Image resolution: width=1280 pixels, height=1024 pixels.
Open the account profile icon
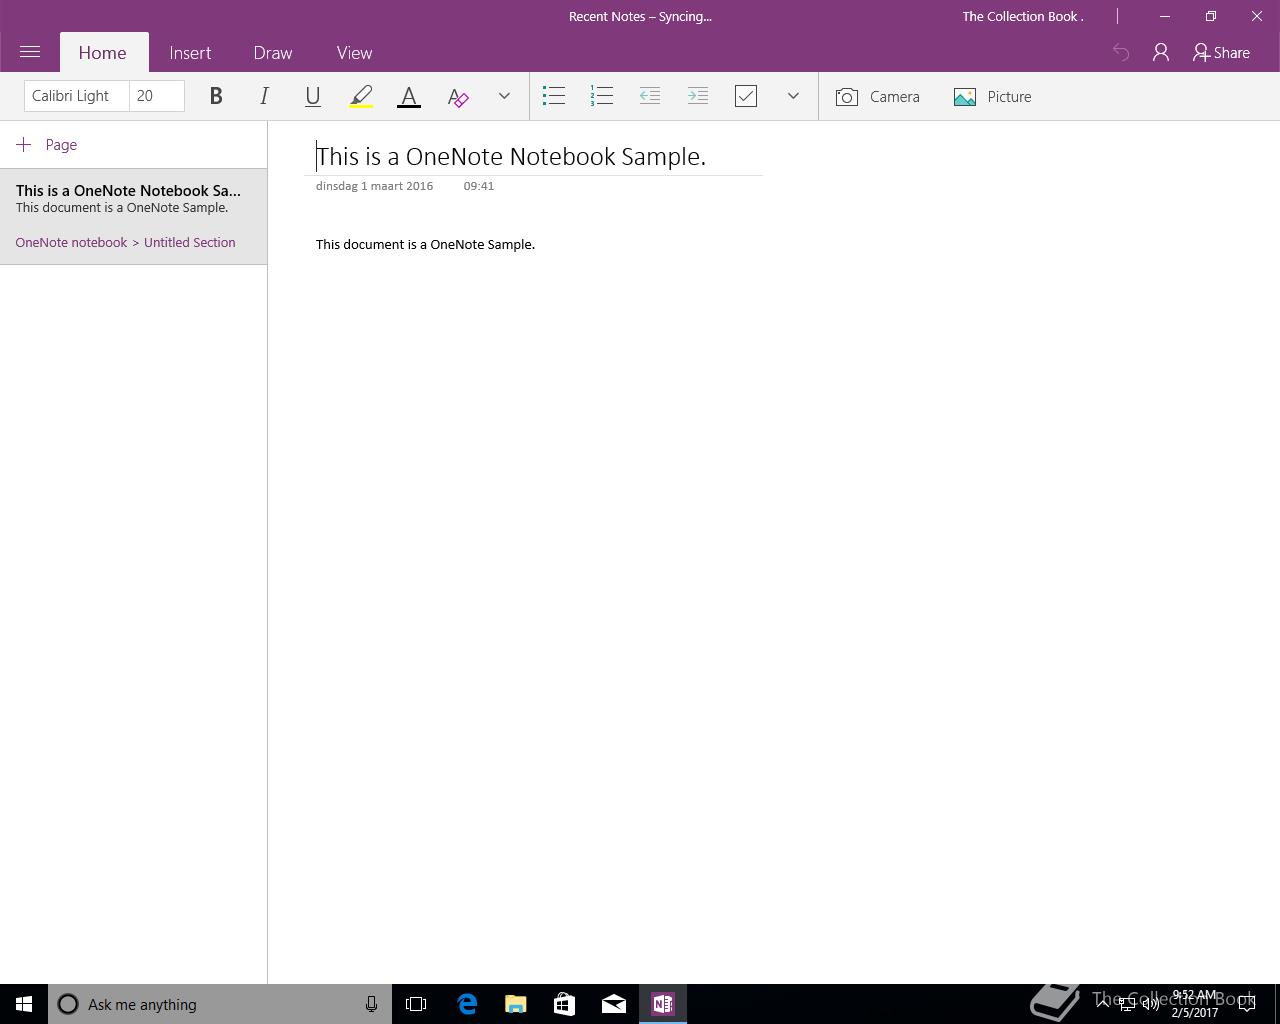[1161, 52]
